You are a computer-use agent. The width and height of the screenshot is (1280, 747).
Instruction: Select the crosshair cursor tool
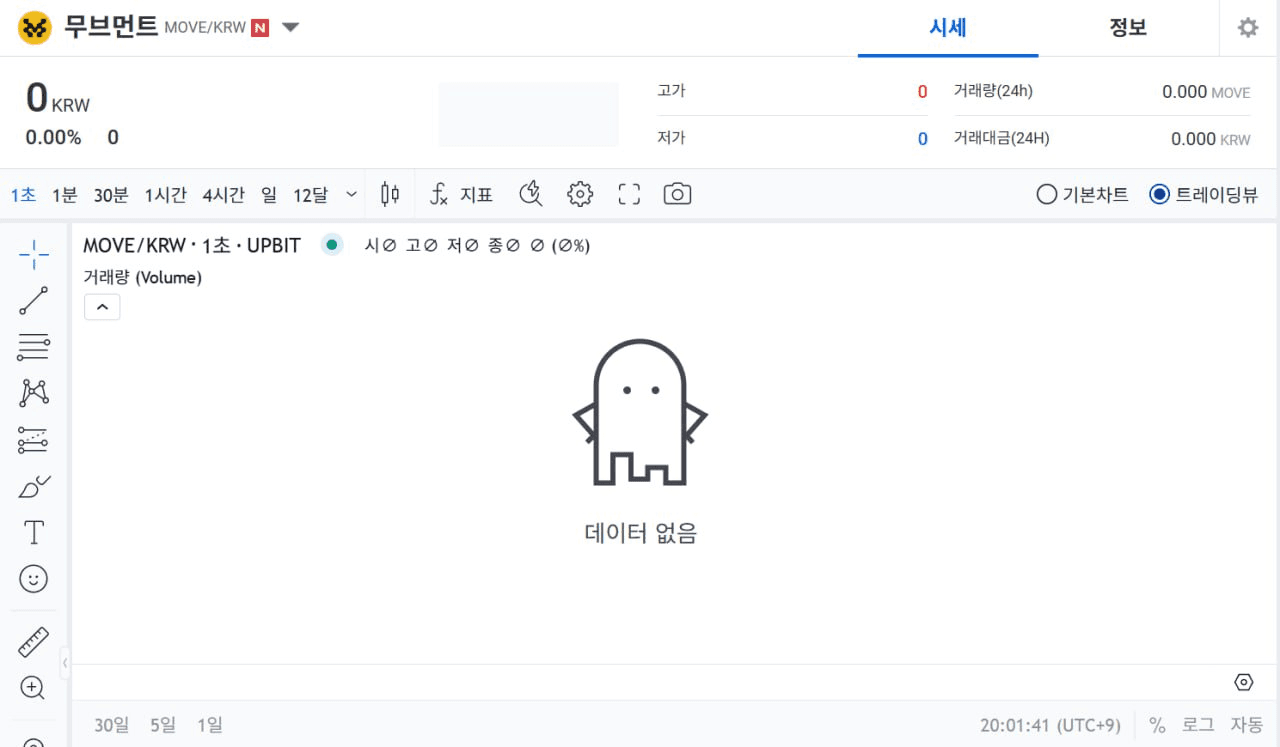coord(34,254)
